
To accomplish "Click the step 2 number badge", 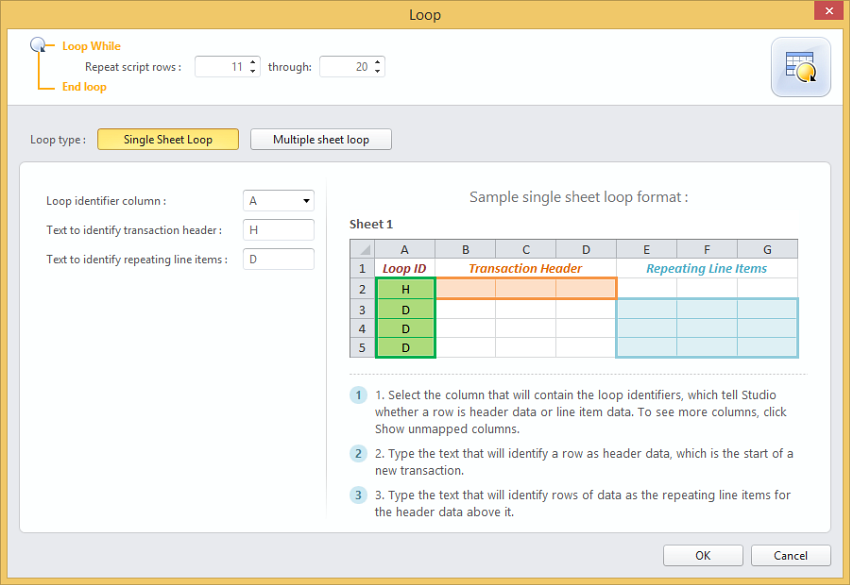I will 358,454.
